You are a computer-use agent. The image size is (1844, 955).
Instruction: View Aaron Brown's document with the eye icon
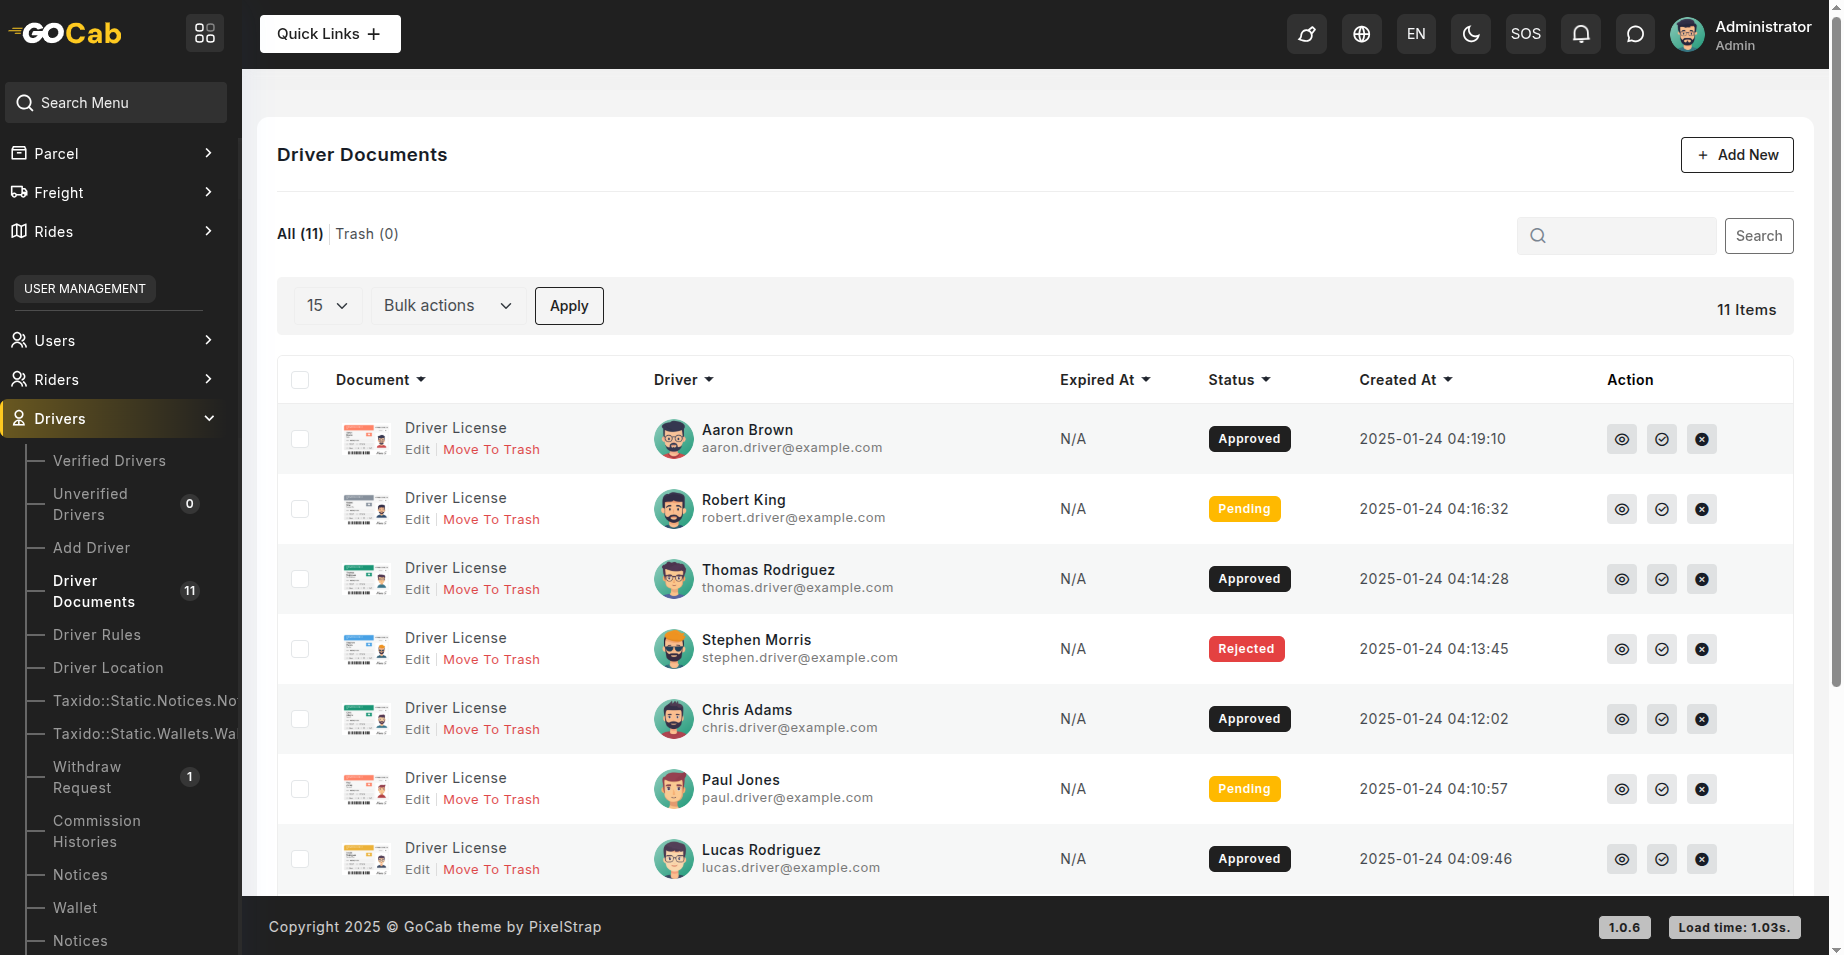[x=1621, y=439]
